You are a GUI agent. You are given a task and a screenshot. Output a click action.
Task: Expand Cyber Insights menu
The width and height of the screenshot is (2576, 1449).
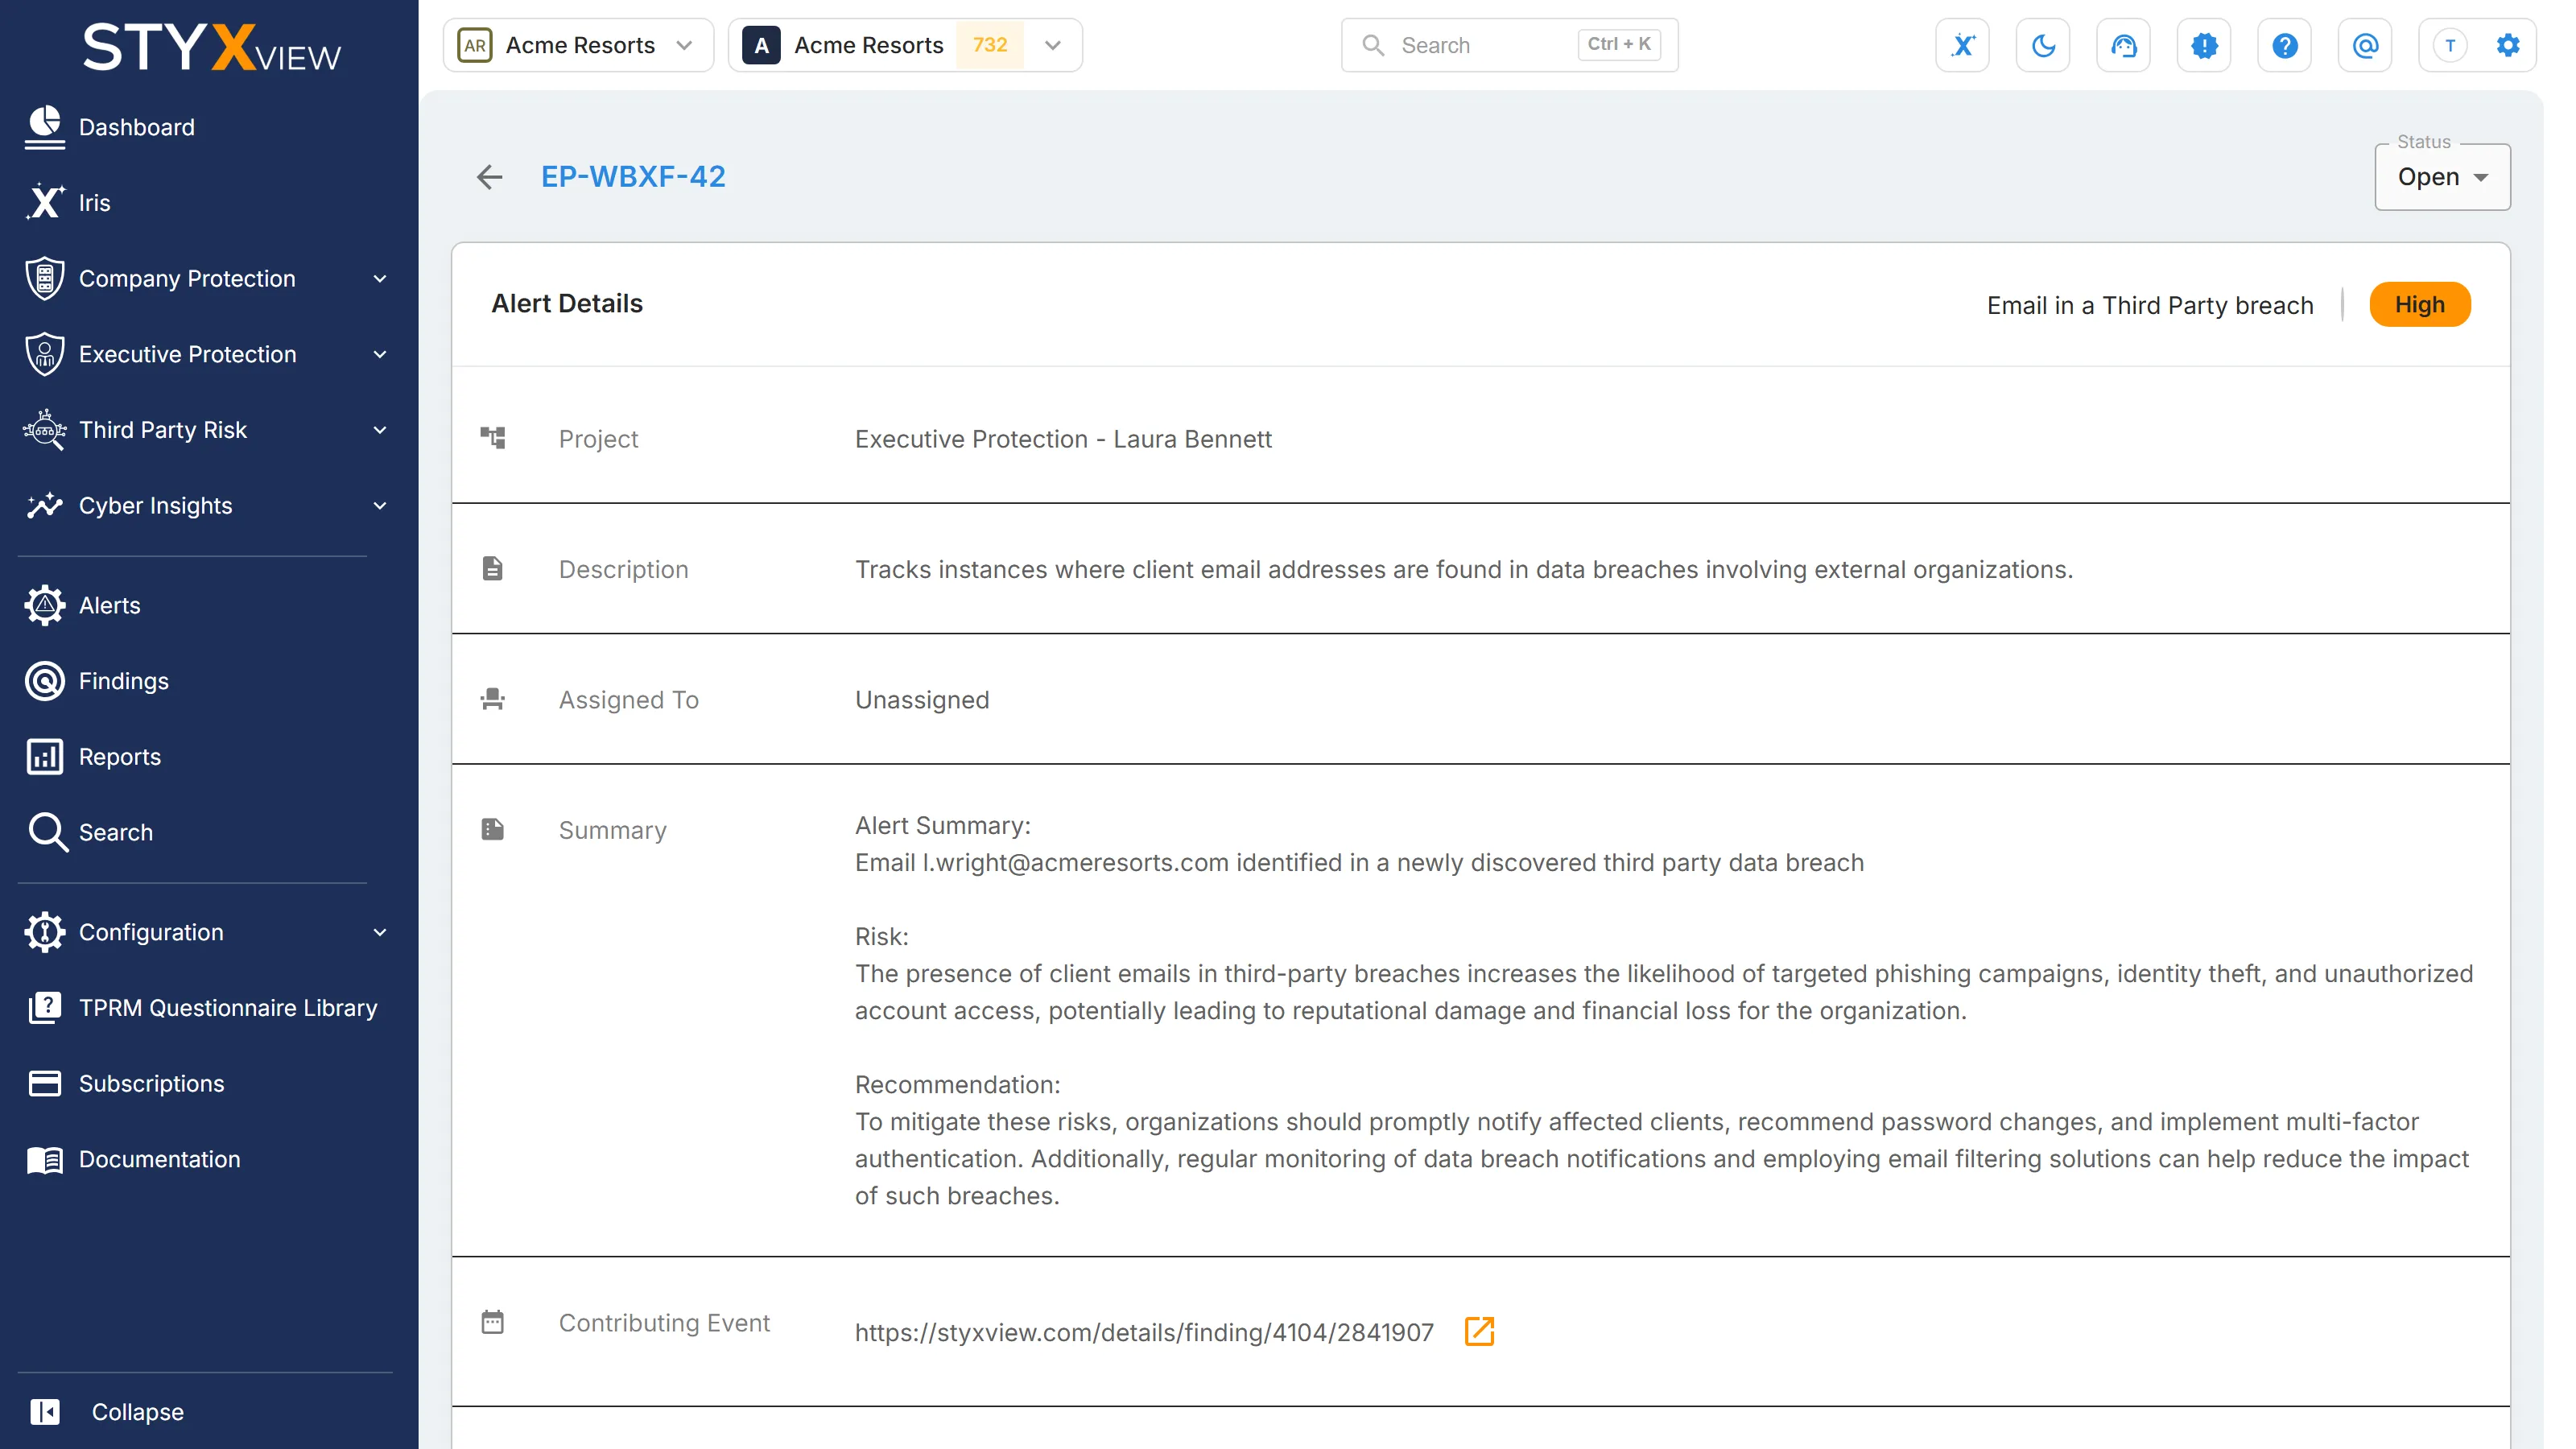pos(209,505)
